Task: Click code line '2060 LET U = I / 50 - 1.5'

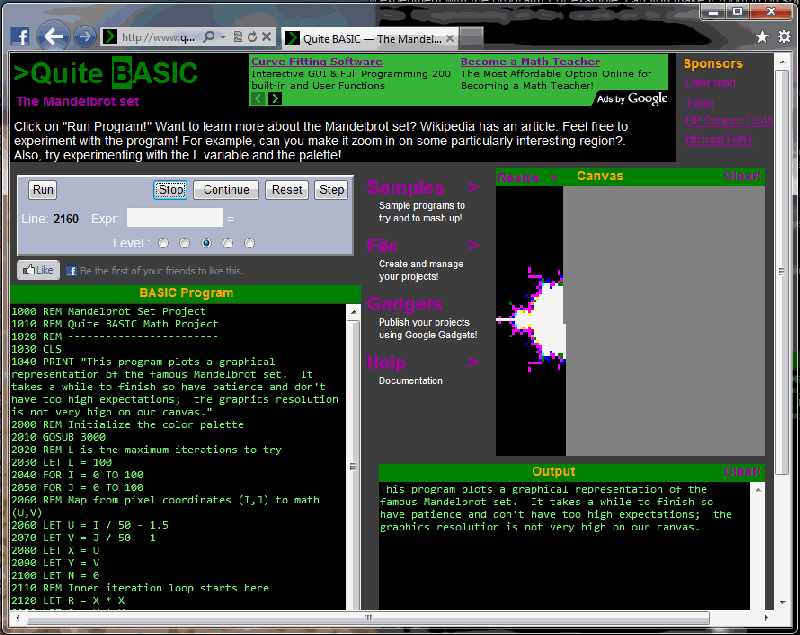Action: click(x=90, y=525)
